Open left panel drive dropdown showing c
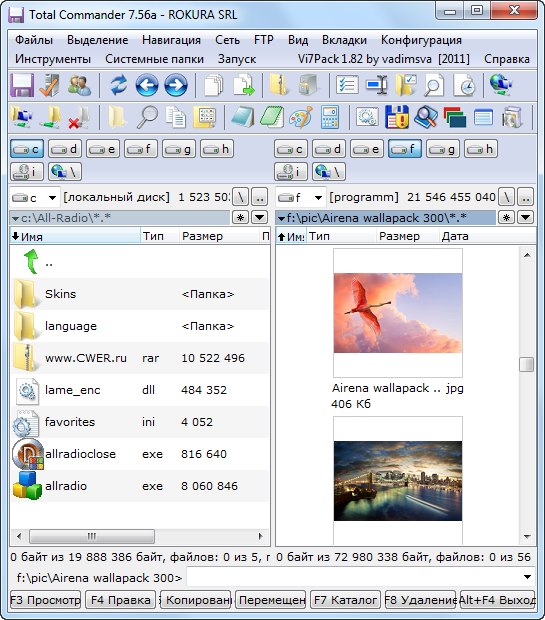Image resolution: width=545 pixels, height=620 pixels. [35, 197]
